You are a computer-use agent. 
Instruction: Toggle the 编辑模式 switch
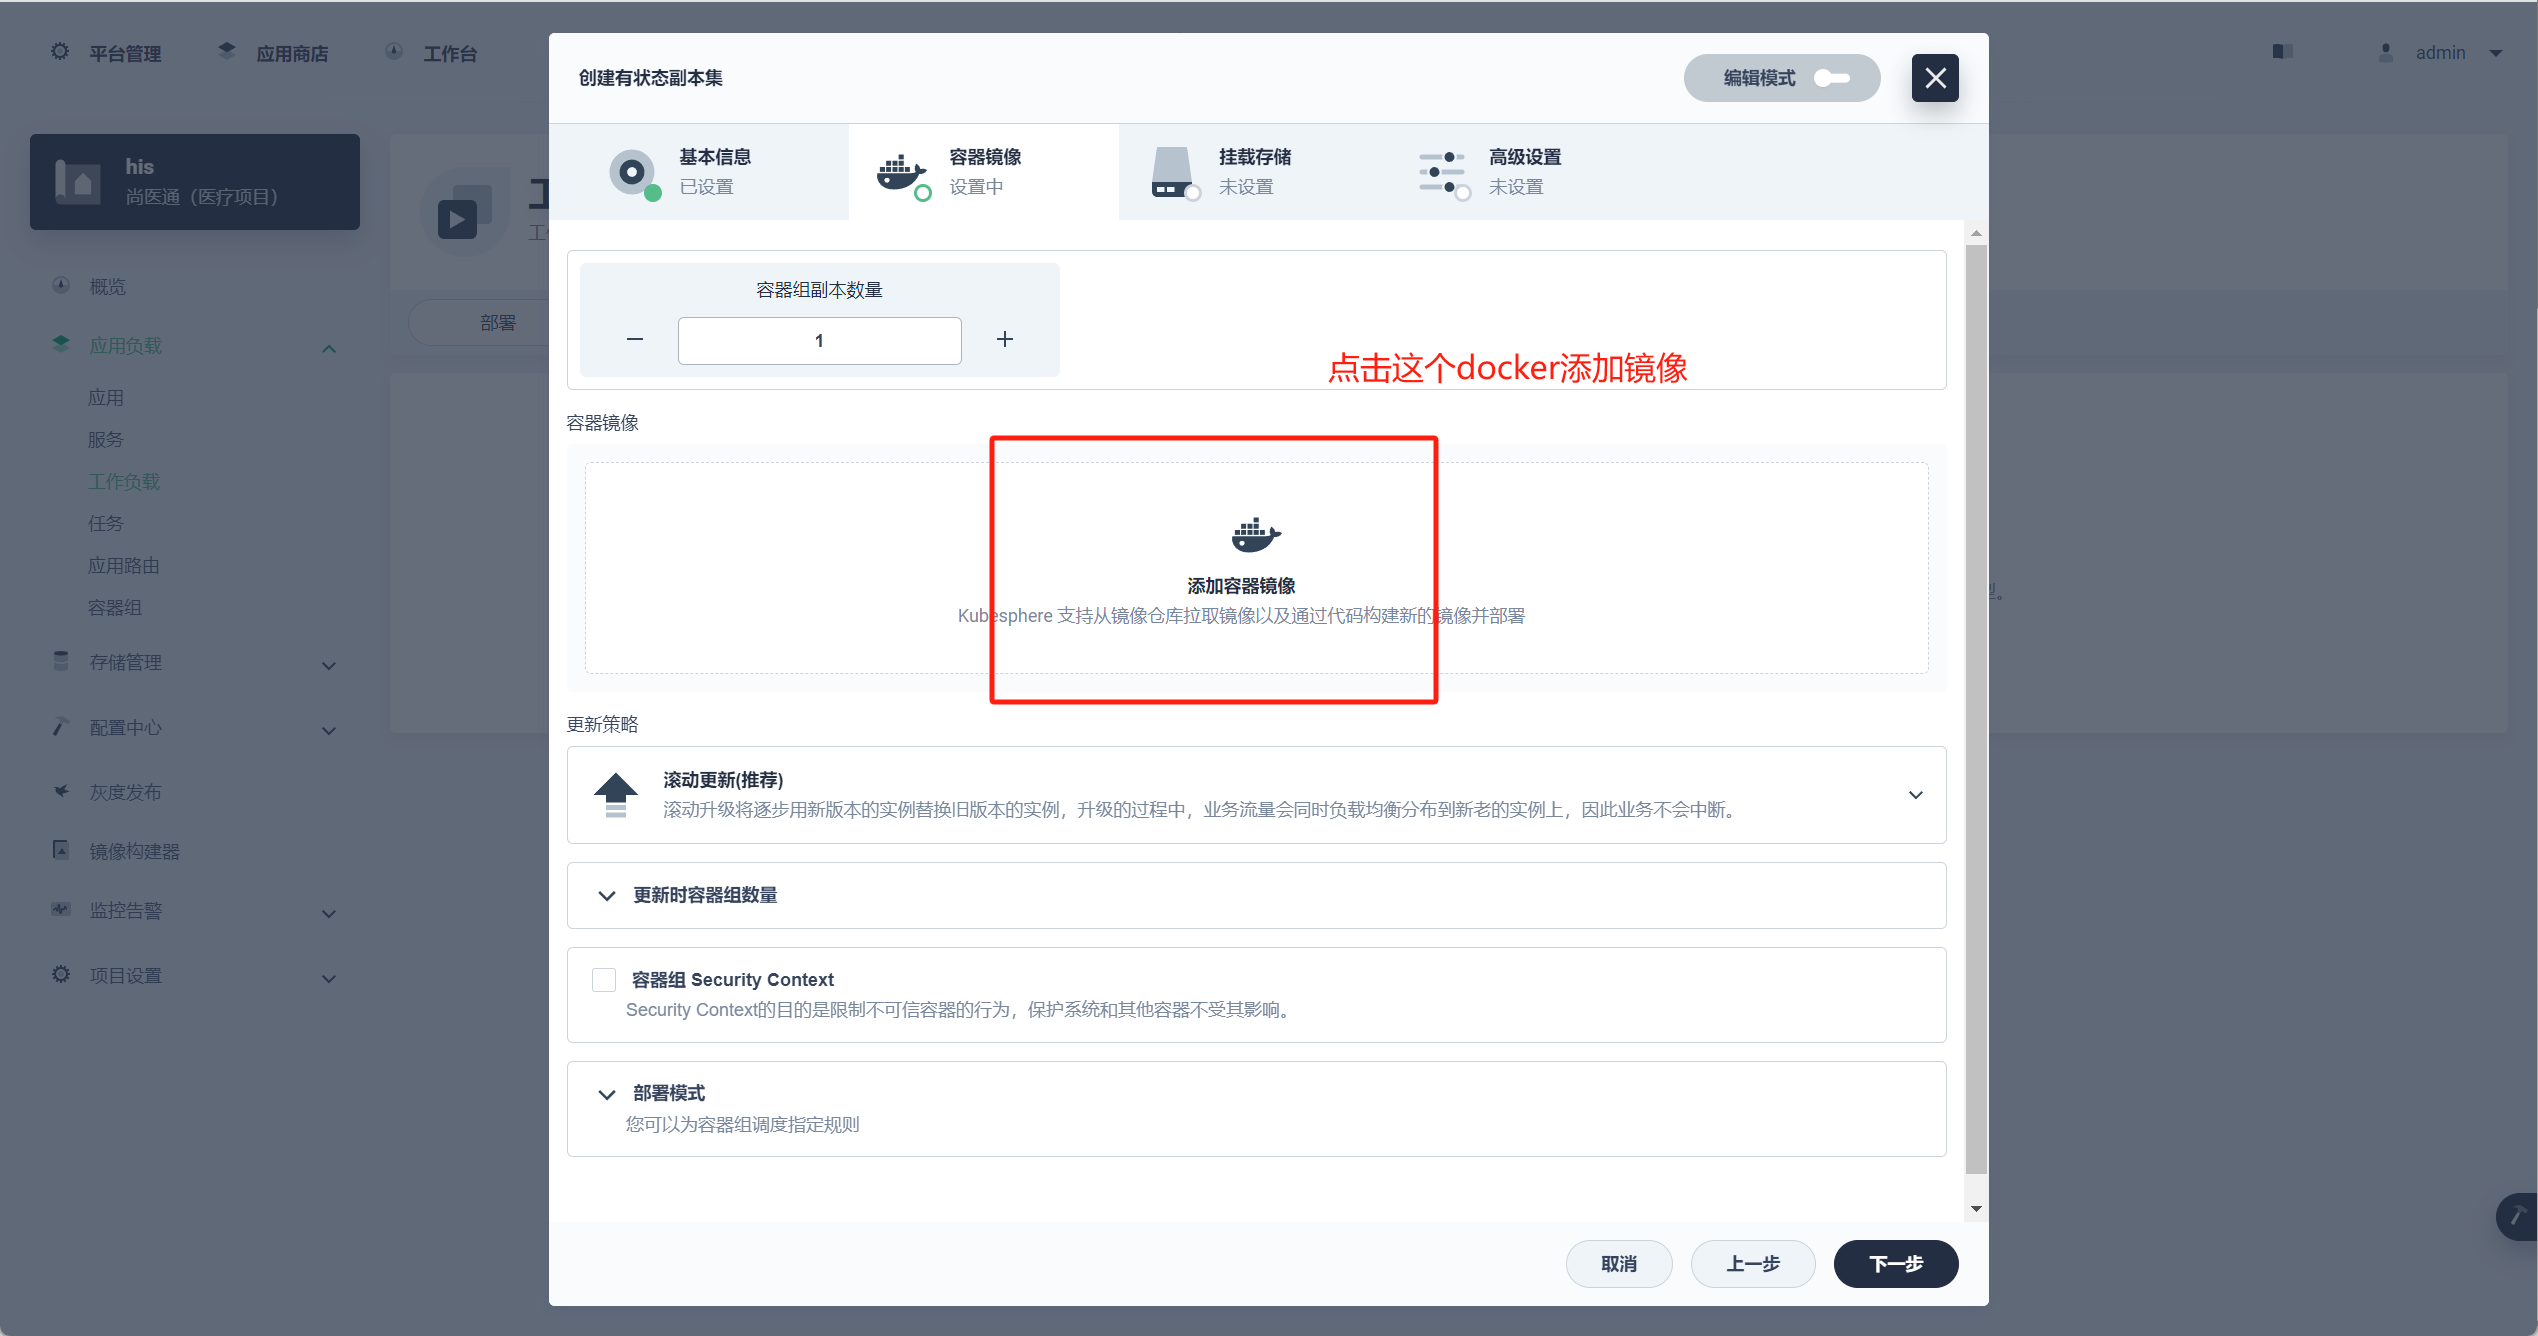pyautogui.click(x=1832, y=78)
